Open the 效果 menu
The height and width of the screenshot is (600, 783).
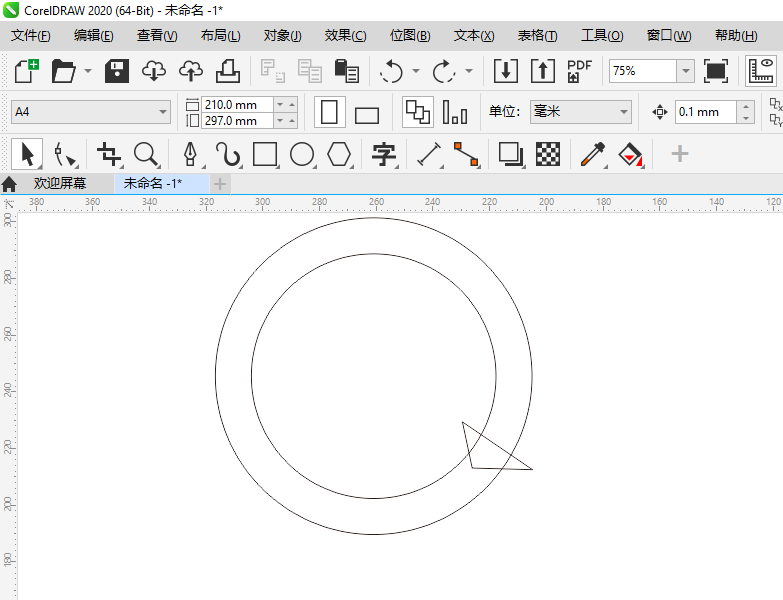tap(345, 36)
